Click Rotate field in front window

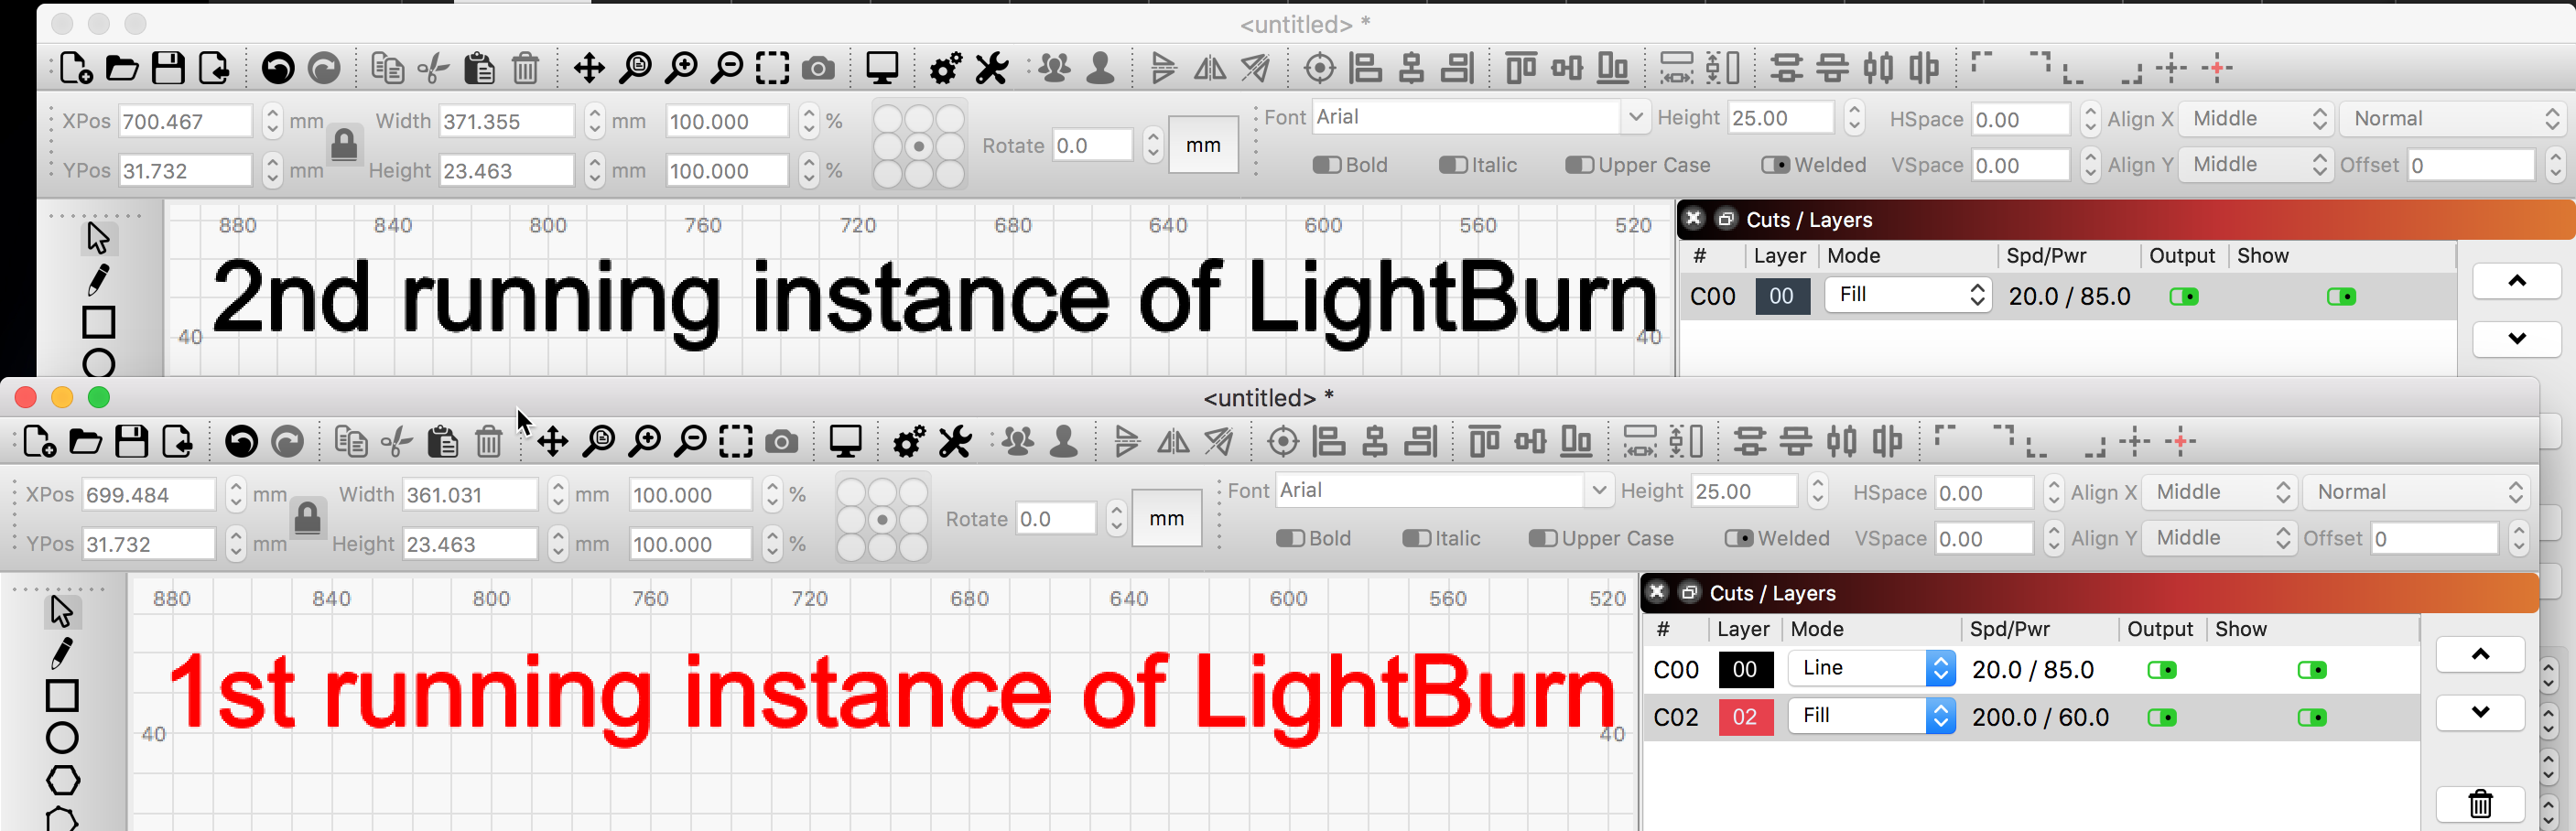[1055, 519]
